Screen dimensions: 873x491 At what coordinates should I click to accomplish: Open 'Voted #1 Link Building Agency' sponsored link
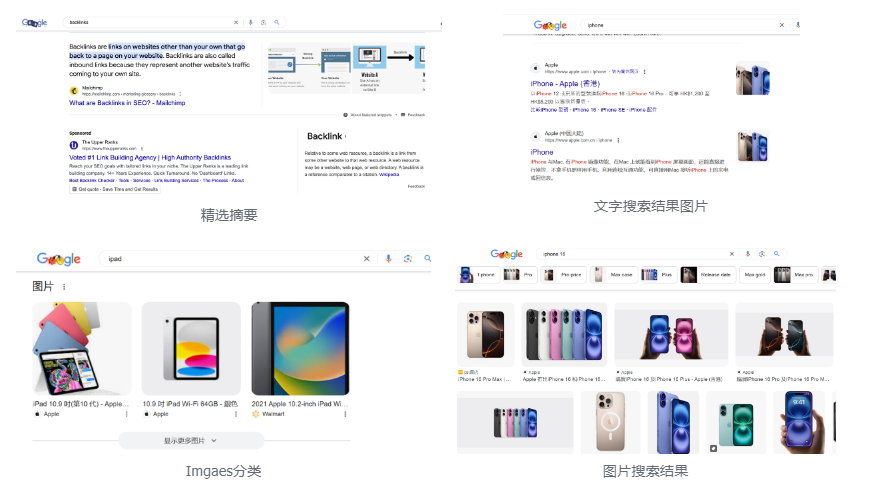(x=150, y=158)
